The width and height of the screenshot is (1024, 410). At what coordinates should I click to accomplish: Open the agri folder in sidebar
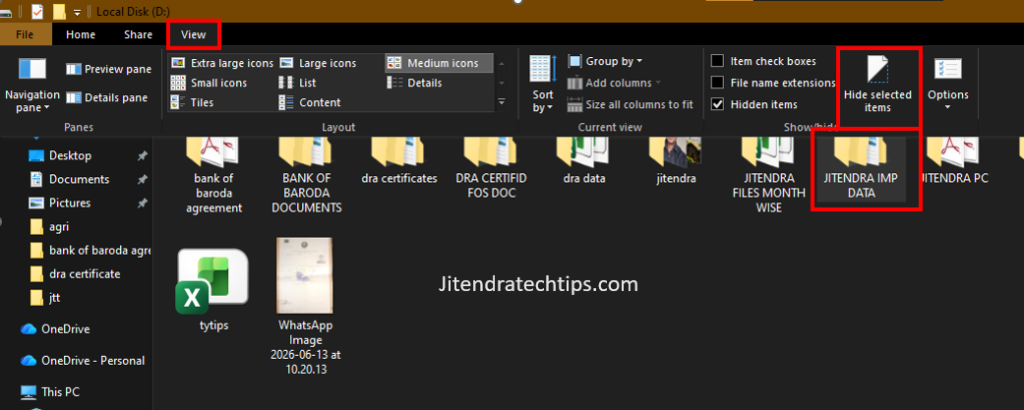point(50,227)
